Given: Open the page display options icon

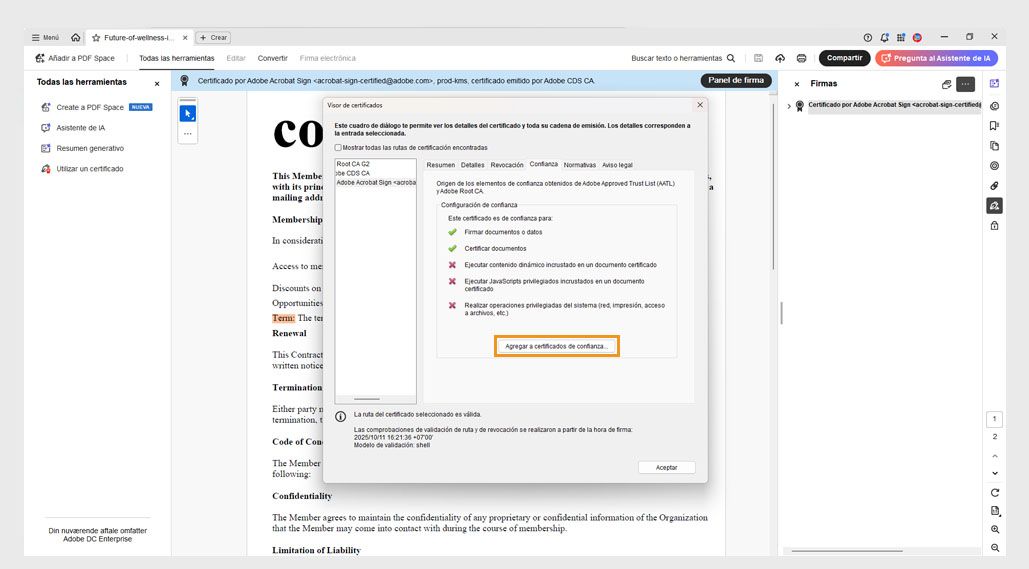Looking at the screenshot, I should 994,511.
